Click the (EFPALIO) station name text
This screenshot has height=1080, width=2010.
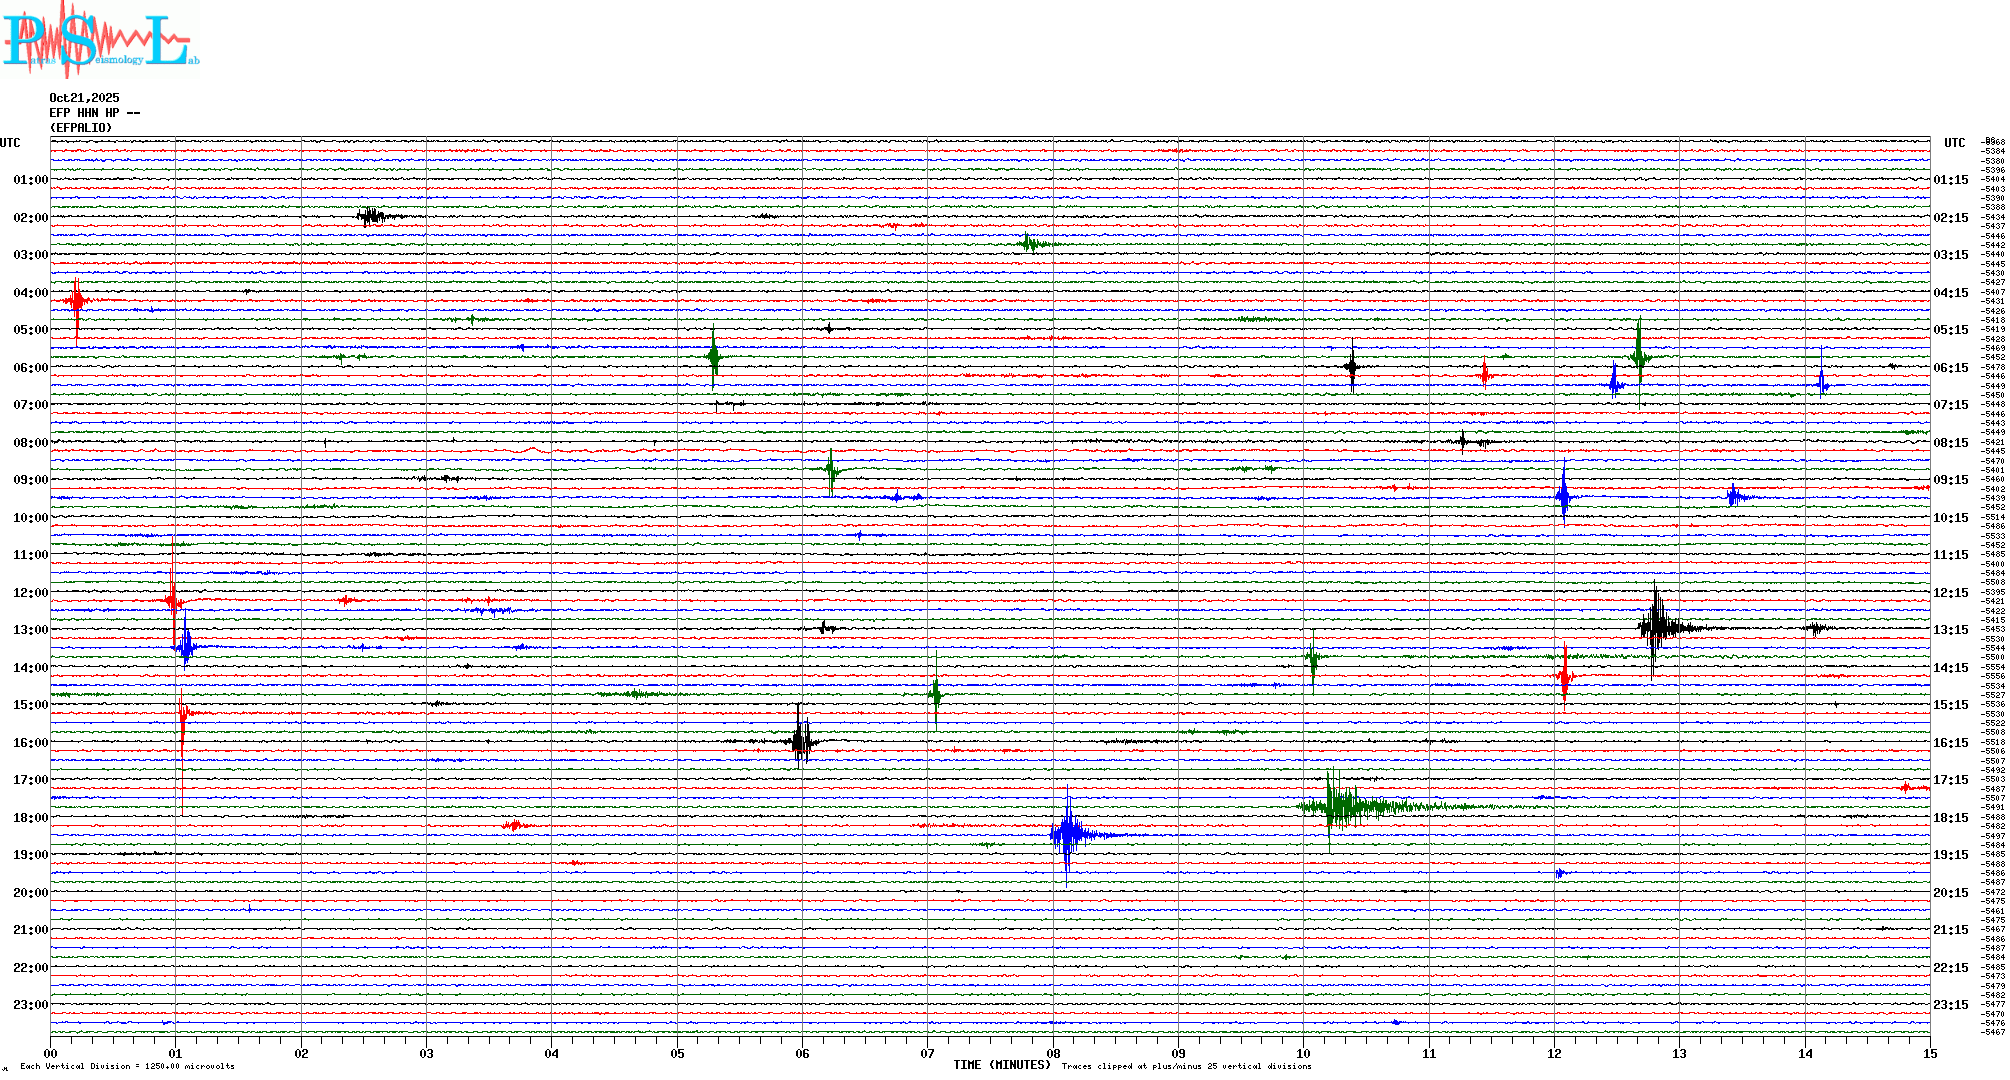[81, 128]
